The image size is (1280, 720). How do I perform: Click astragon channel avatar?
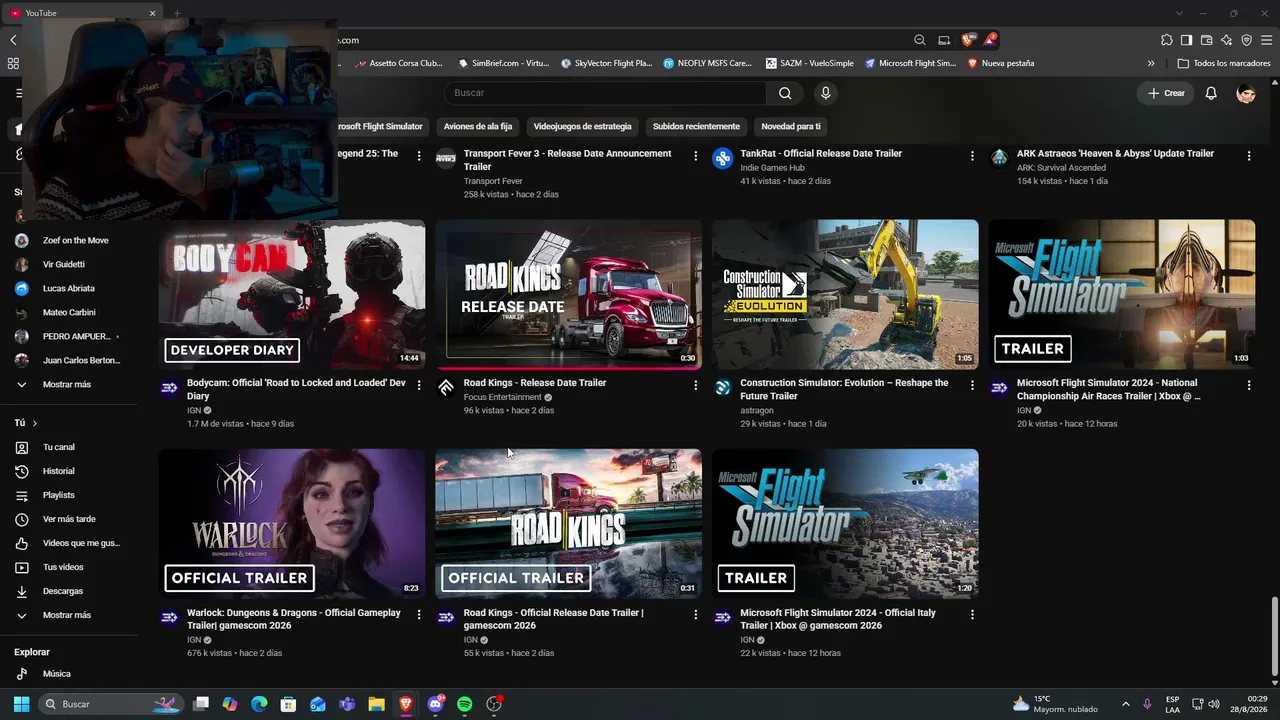click(723, 388)
